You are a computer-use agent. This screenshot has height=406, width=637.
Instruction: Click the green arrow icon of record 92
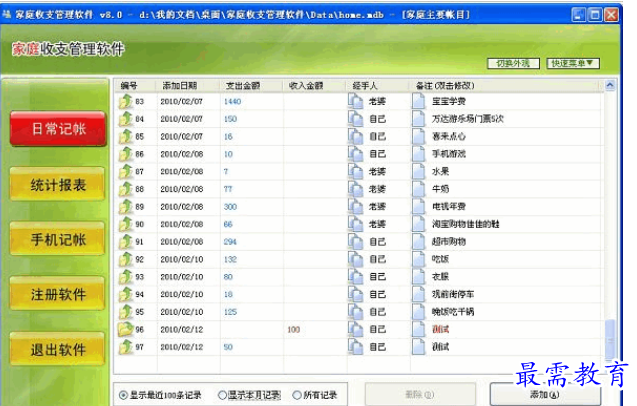tap(126, 259)
